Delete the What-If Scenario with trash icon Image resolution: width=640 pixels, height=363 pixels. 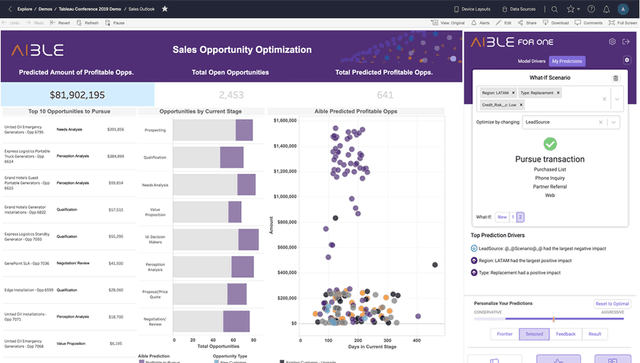click(x=616, y=78)
